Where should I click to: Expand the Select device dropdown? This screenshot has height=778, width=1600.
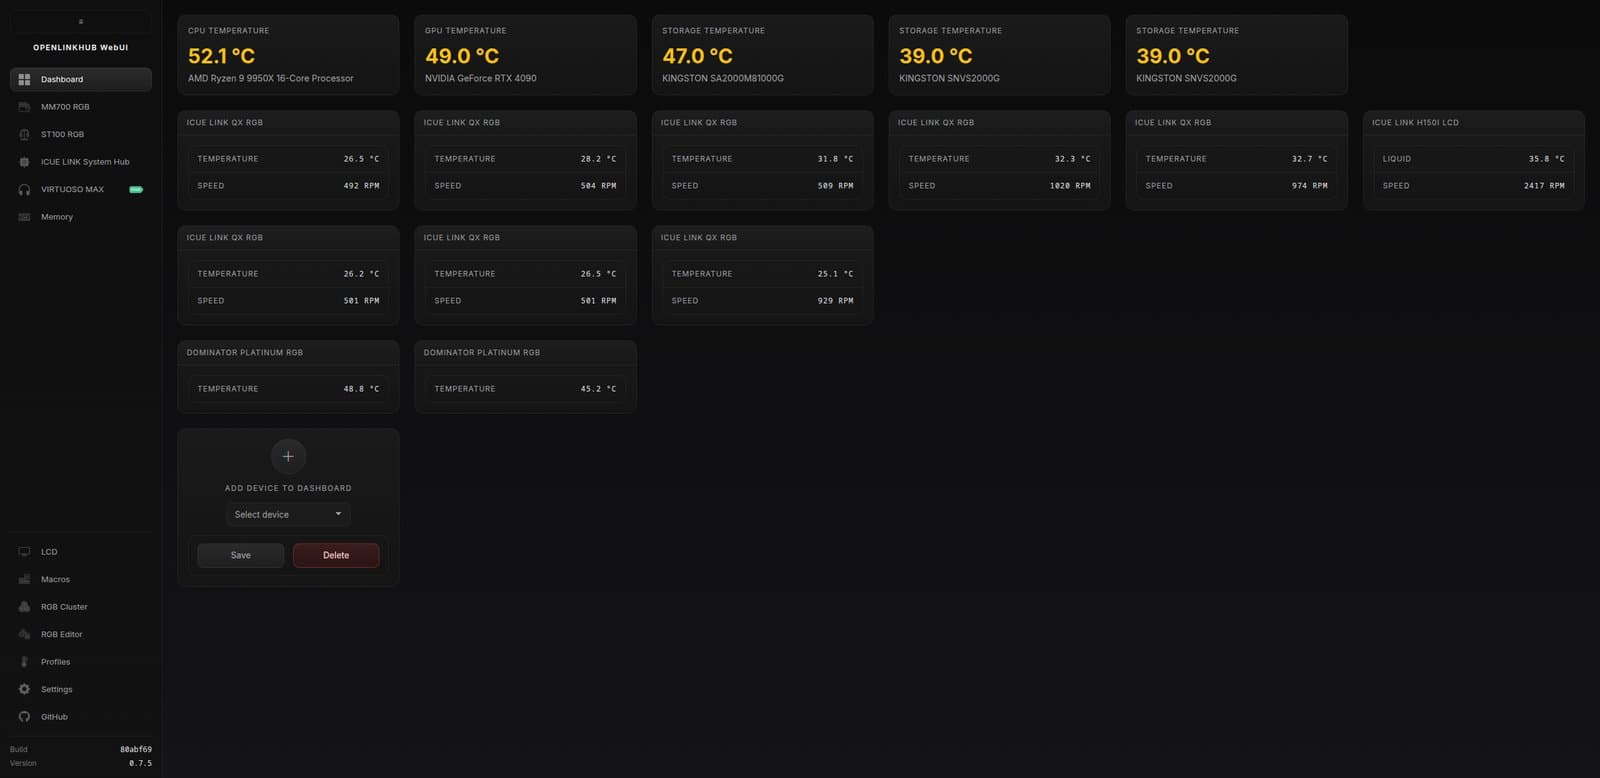tap(288, 514)
